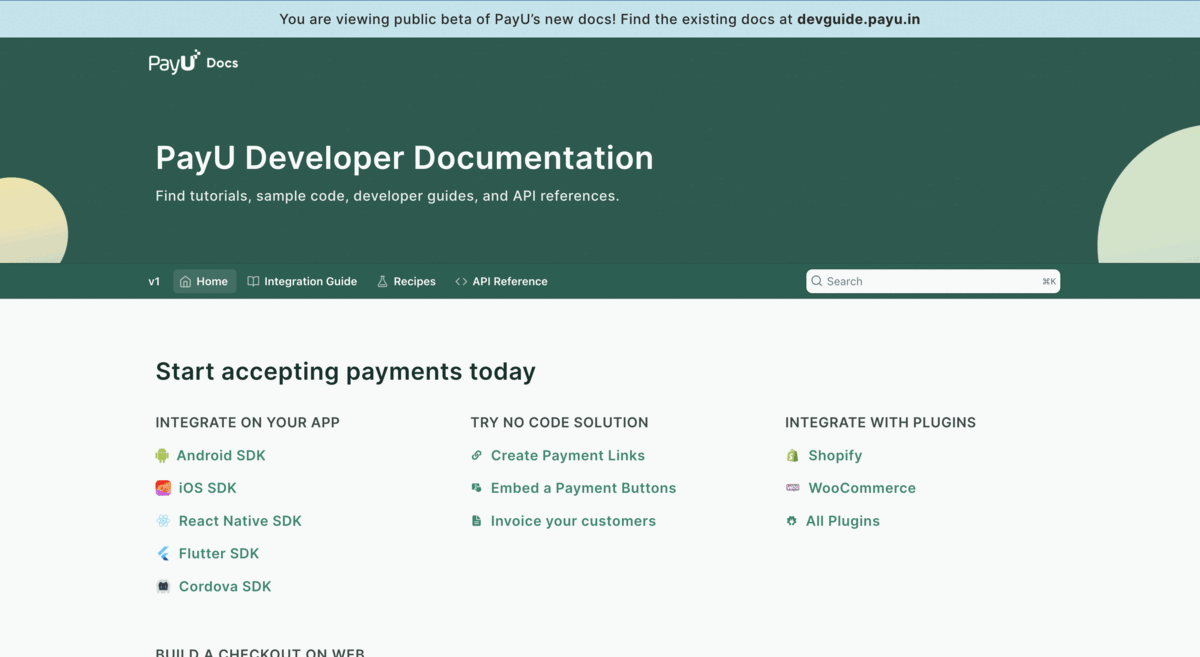Visit the Embed a Payment Buttons link
This screenshot has width=1200, height=657.
pyautogui.click(x=583, y=488)
